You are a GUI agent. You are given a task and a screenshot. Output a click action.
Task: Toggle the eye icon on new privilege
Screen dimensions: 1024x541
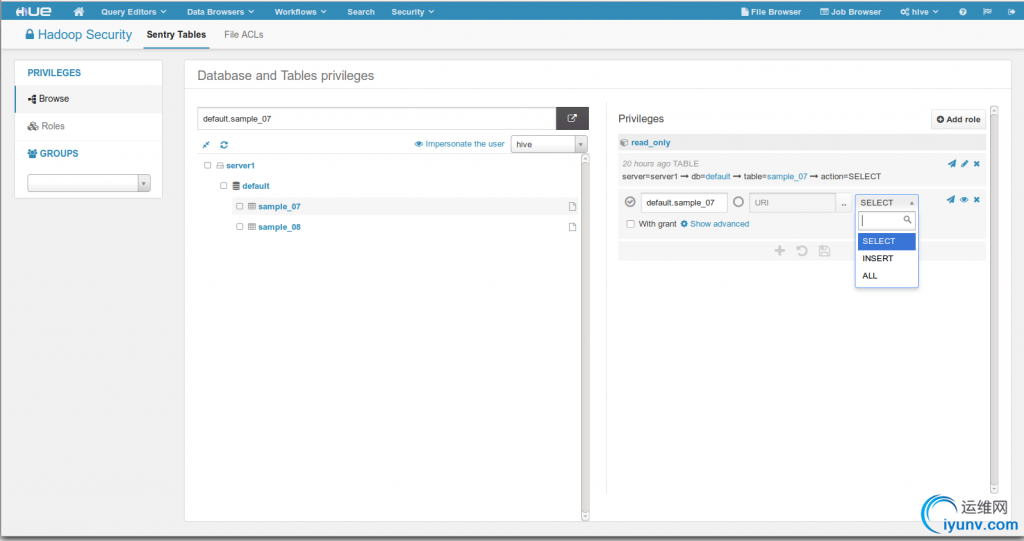964,199
